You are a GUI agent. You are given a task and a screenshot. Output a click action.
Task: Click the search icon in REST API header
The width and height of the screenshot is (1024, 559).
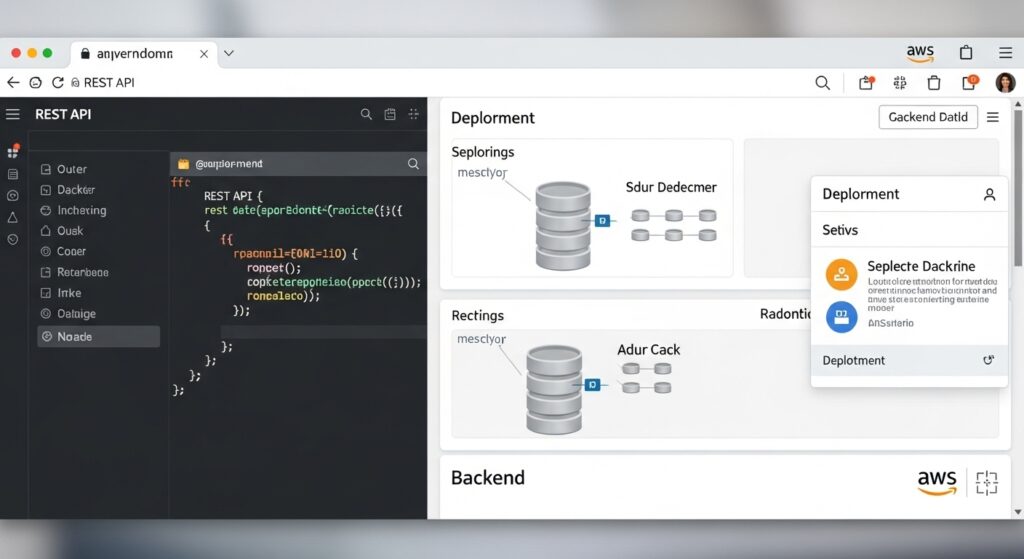(x=366, y=115)
